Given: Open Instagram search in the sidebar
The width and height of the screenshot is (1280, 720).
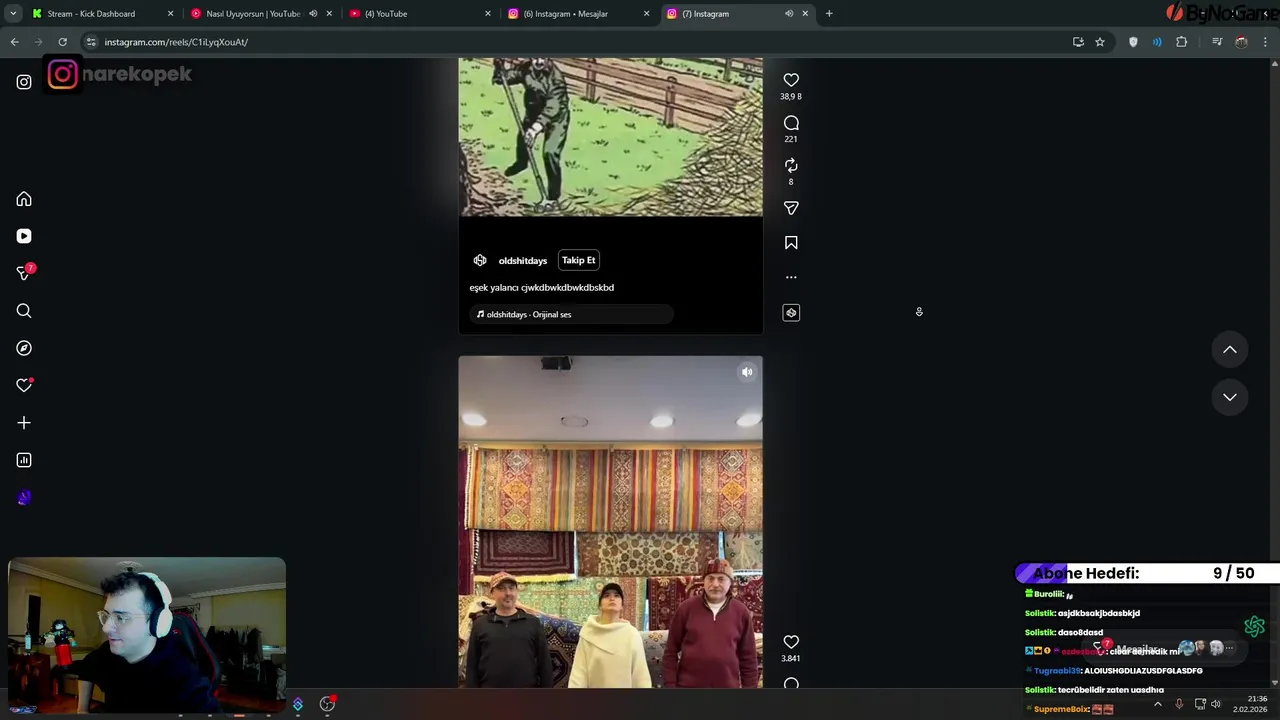Looking at the screenshot, I should (24, 311).
